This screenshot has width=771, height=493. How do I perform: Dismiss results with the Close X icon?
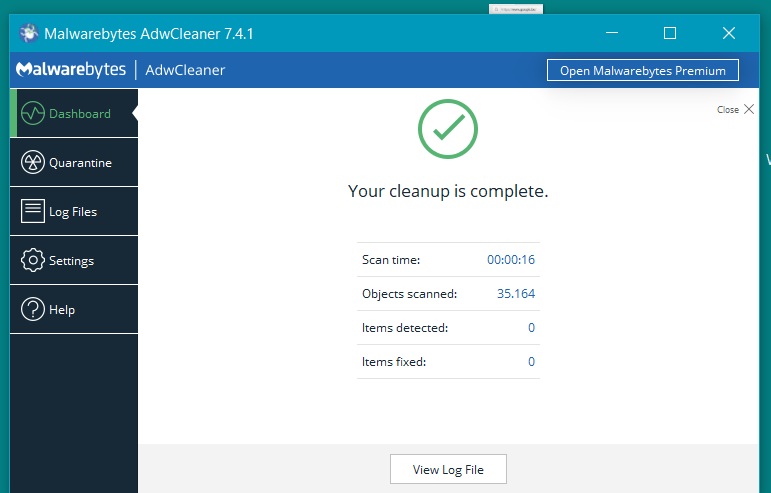(749, 110)
